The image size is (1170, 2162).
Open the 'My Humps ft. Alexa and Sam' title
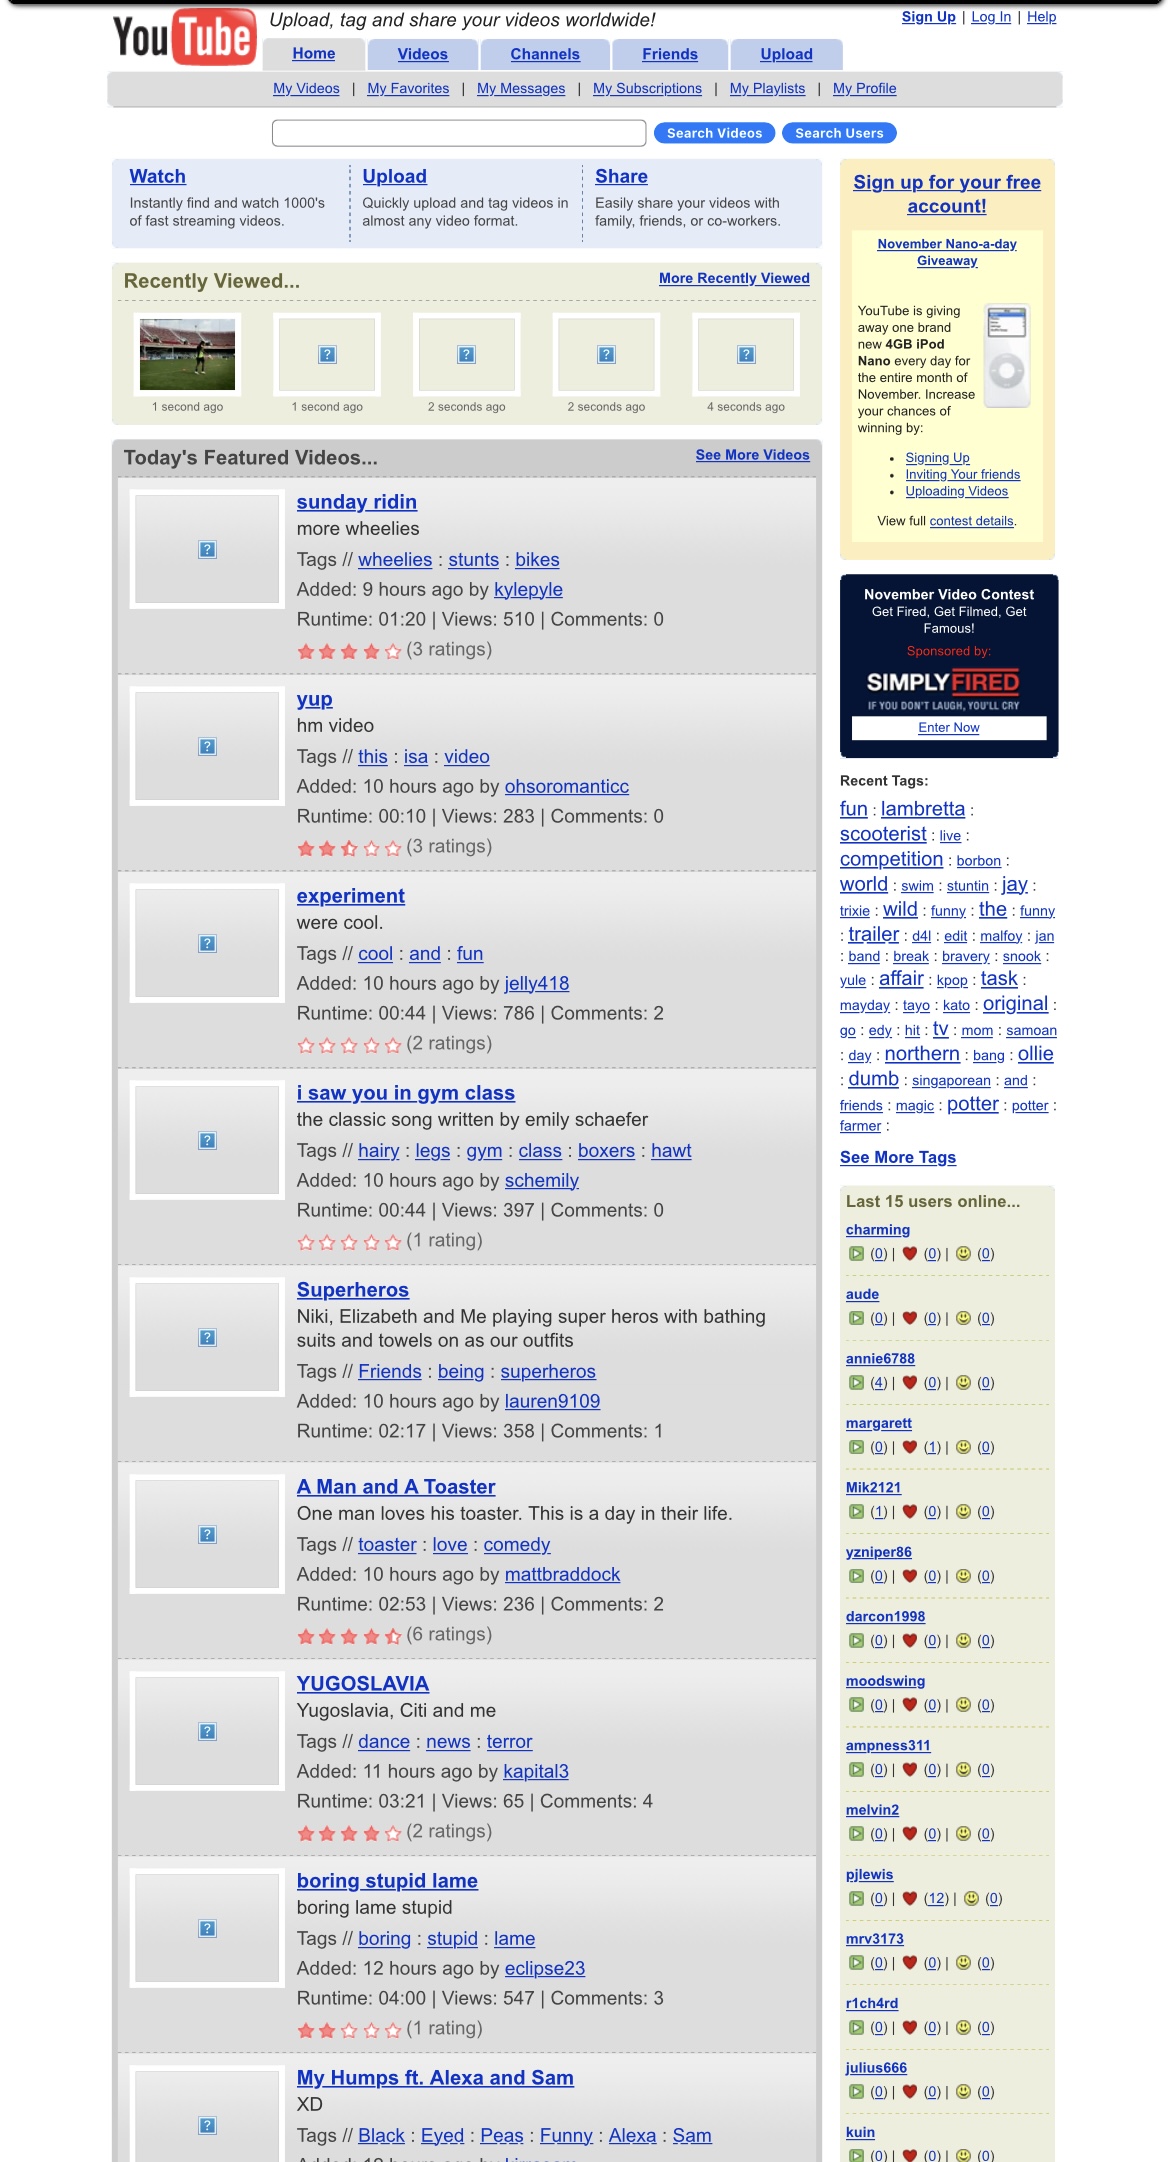coord(435,2078)
